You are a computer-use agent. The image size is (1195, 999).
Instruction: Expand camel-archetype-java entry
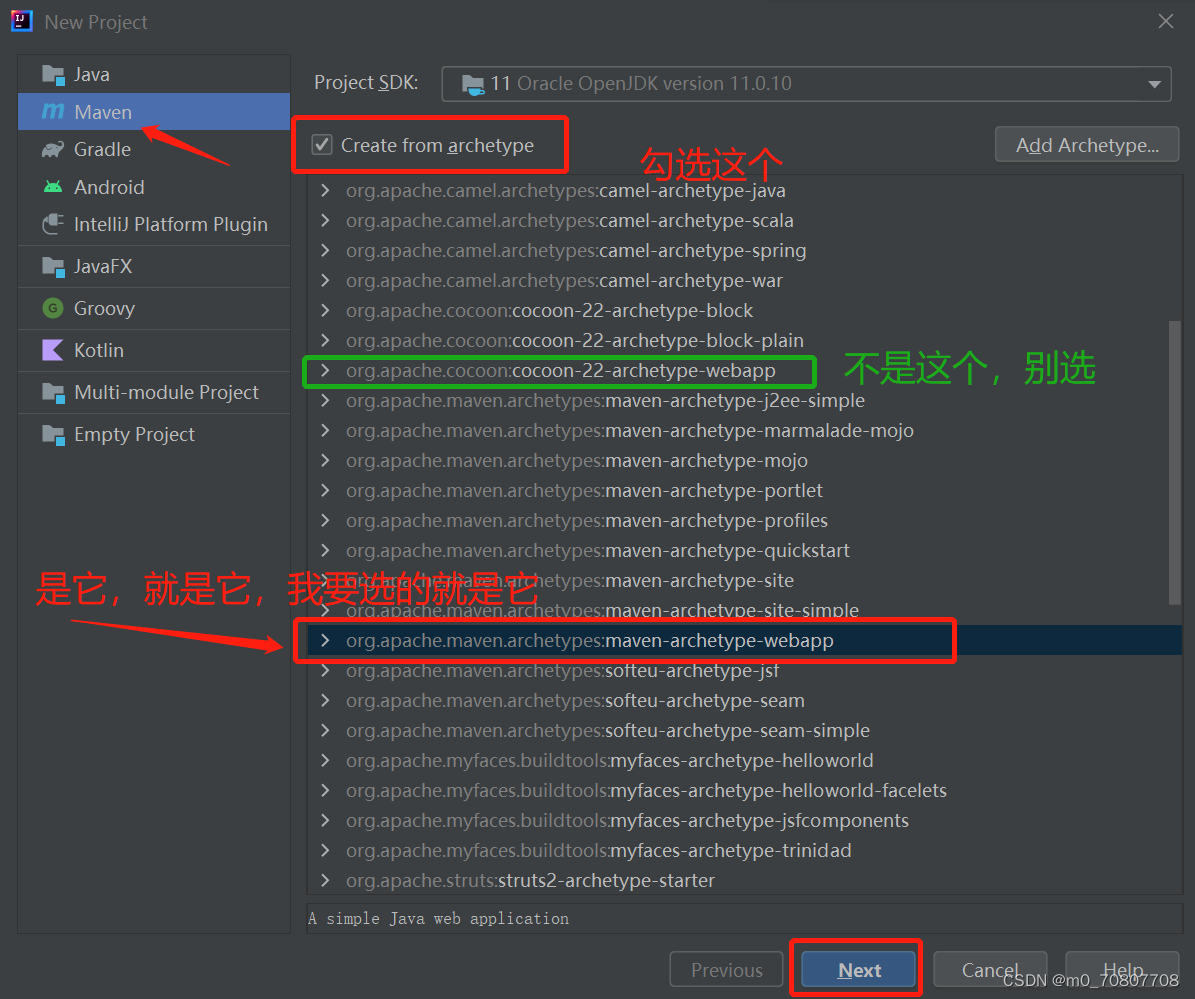(x=325, y=191)
